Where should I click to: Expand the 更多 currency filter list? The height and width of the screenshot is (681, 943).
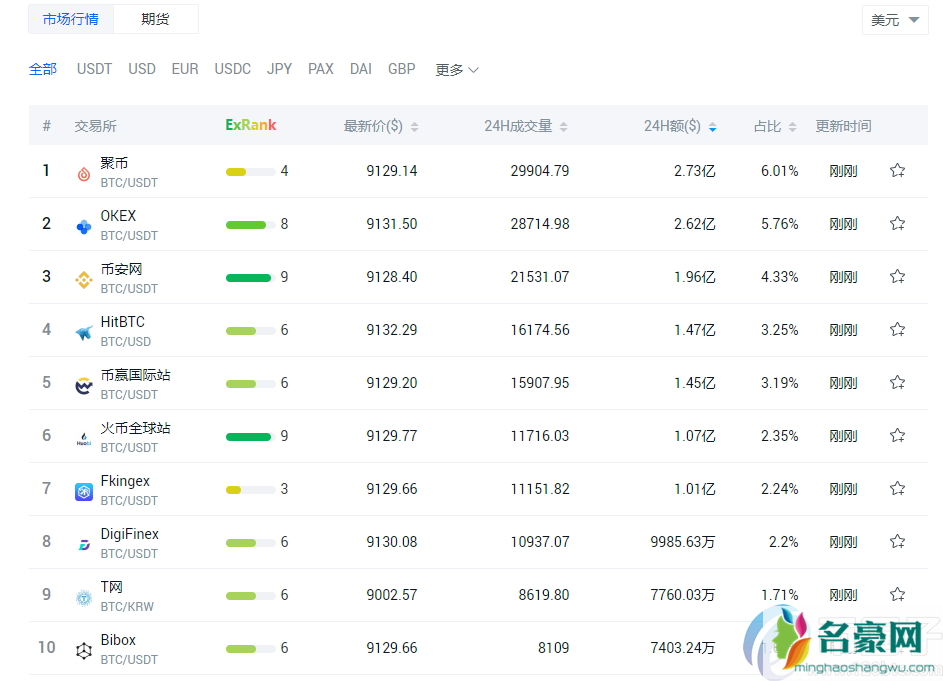pos(456,70)
